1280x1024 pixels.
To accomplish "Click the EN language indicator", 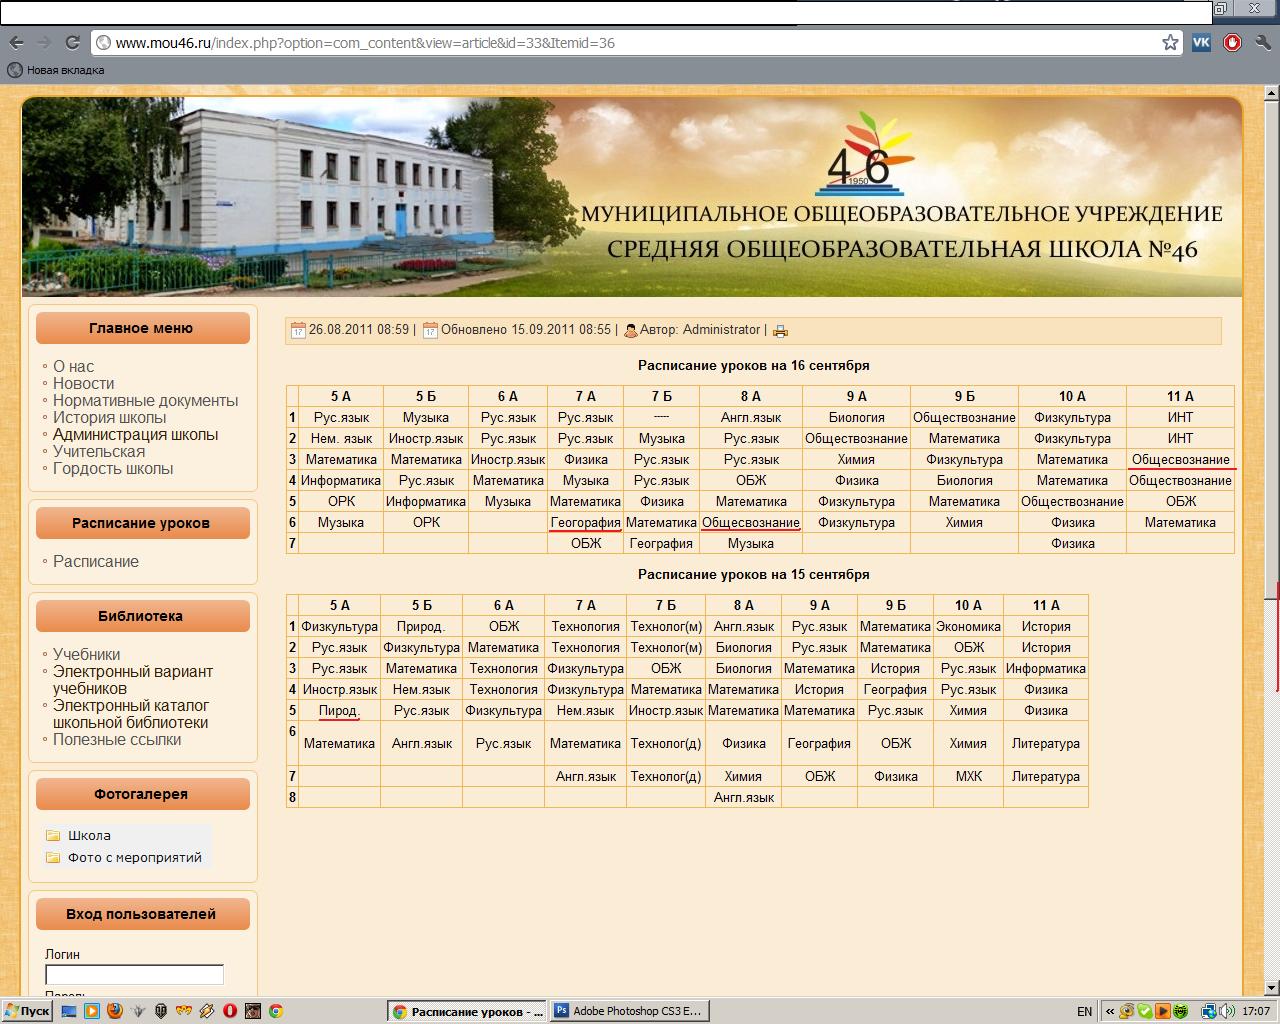I will click(x=1085, y=1011).
